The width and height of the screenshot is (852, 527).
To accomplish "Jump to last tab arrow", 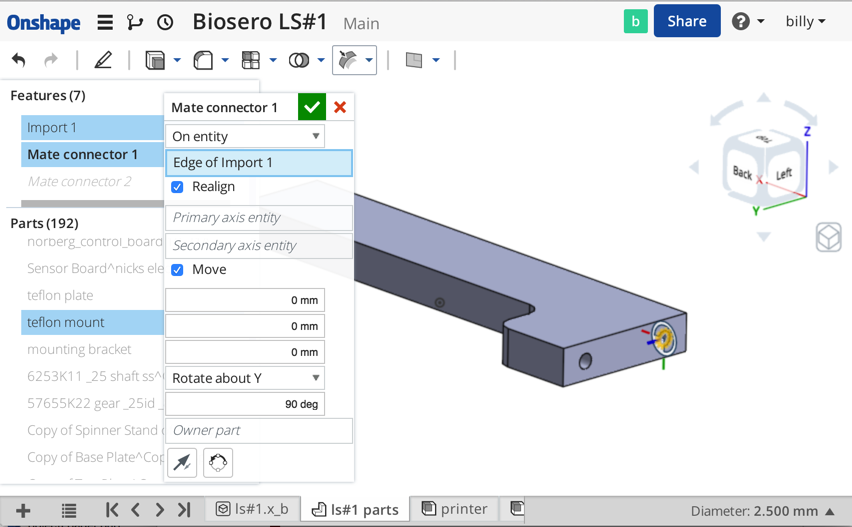I will (x=184, y=510).
